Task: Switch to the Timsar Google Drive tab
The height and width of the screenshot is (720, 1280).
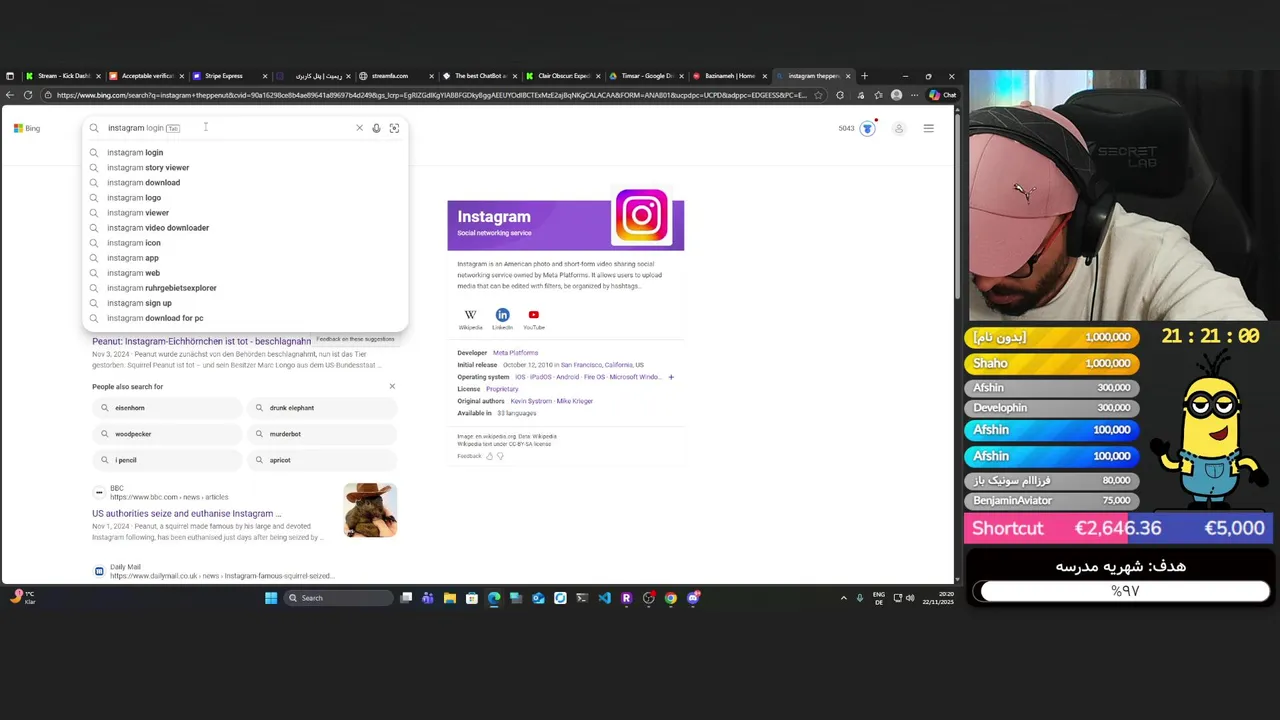Action: pos(646,76)
